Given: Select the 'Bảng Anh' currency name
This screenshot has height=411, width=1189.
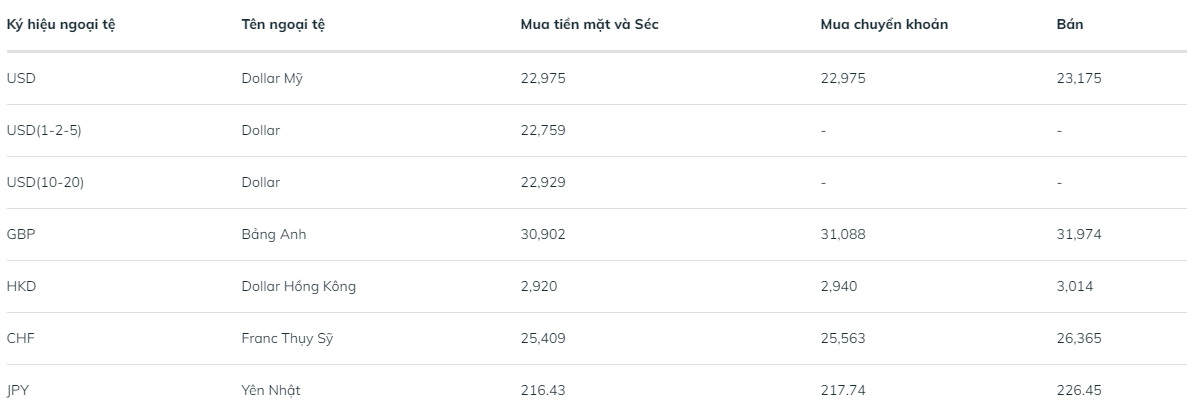Looking at the screenshot, I should 274,234.
